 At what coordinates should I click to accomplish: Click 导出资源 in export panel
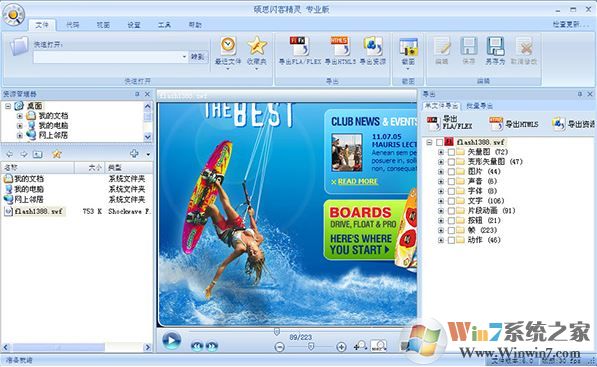click(x=574, y=124)
